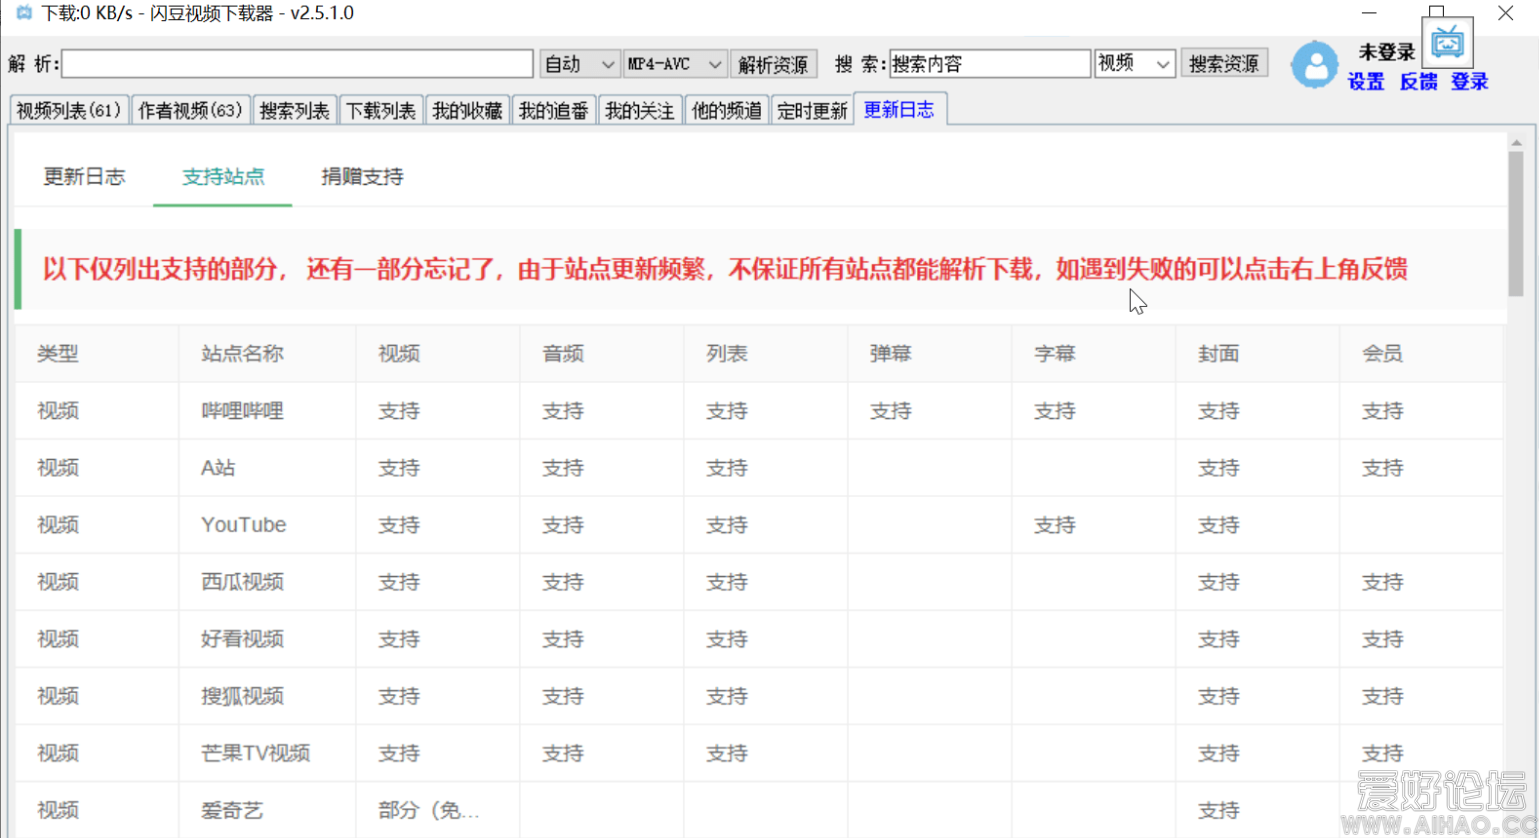The height and width of the screenshot is (838, 1539).
Task: Click the 搜索资源 button
Action: 1222,63
